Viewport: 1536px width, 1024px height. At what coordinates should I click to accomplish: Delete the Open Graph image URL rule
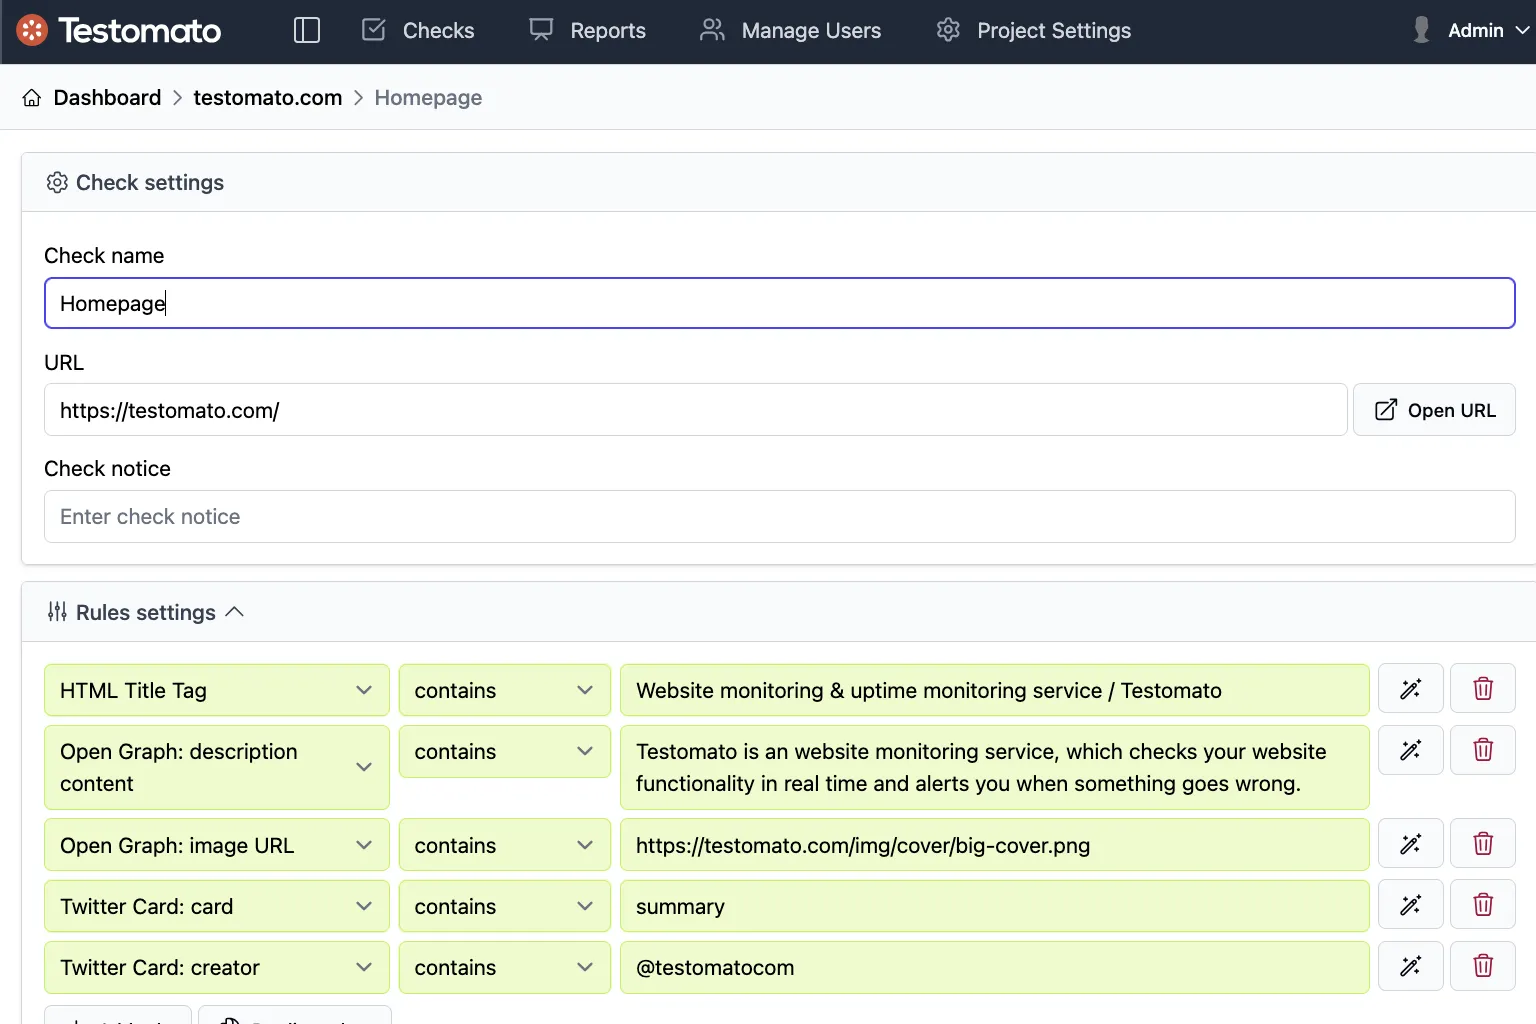point(1482,843)
